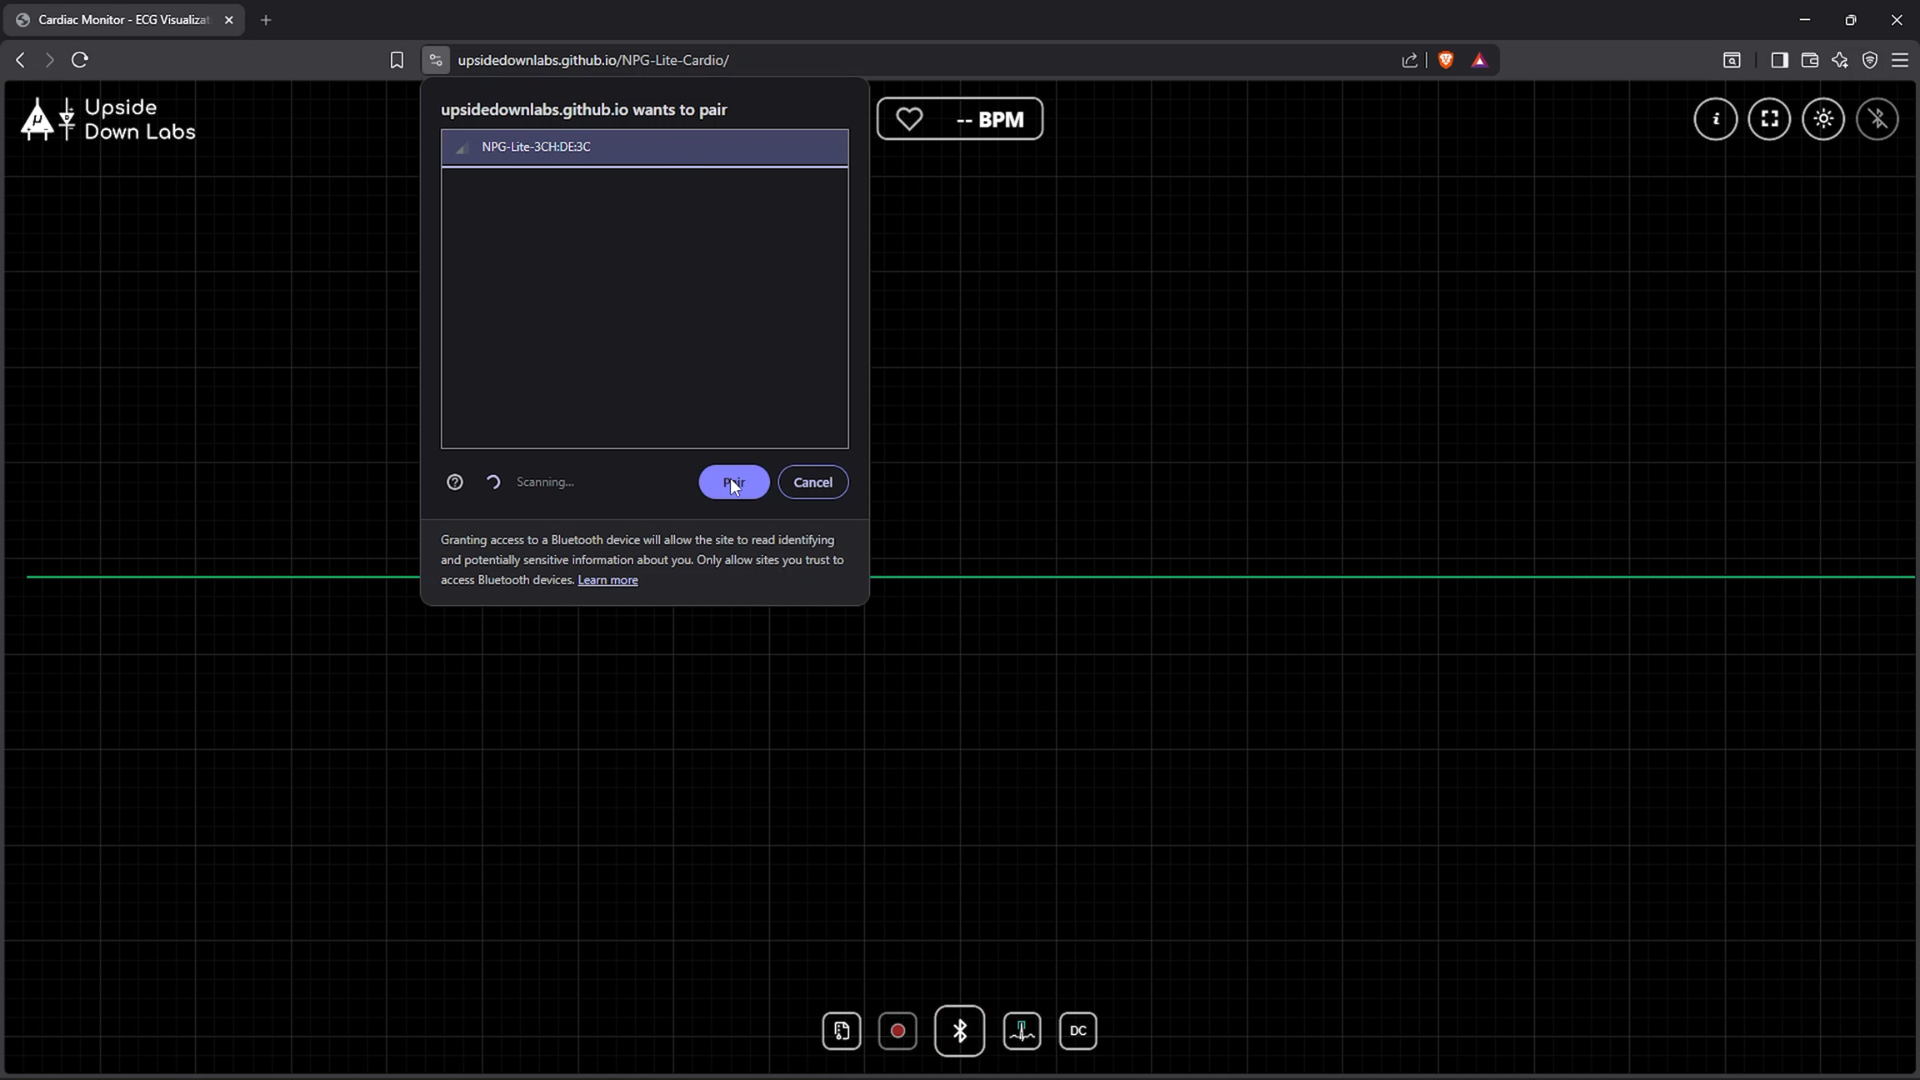Bookmark this page icon

coord(397,60)
